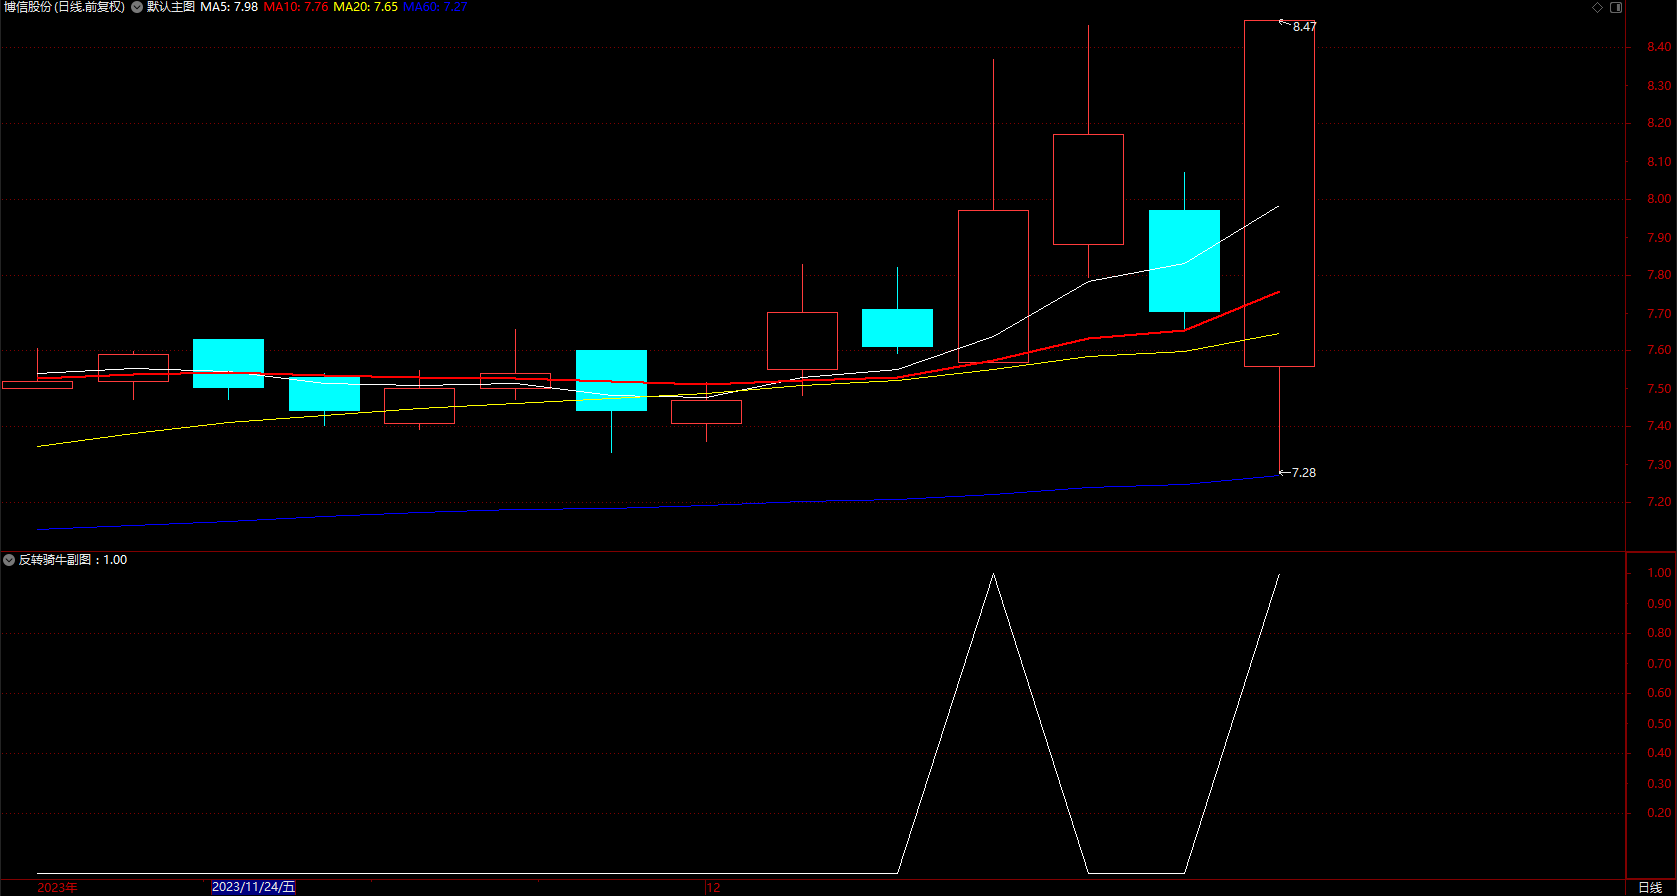Click the 反转骑牛副图 indicator label
Viewport: 1677px width, 896px height.
tap(57, 560)
